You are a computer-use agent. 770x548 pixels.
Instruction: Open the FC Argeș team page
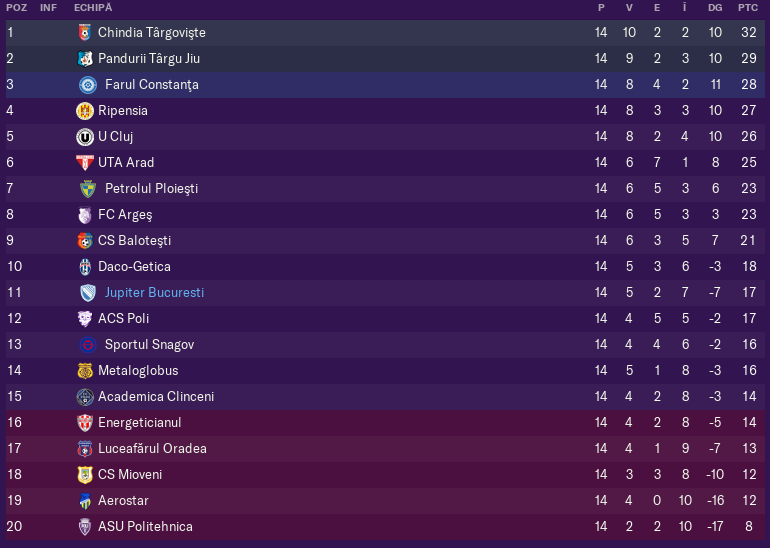(125, 215)
